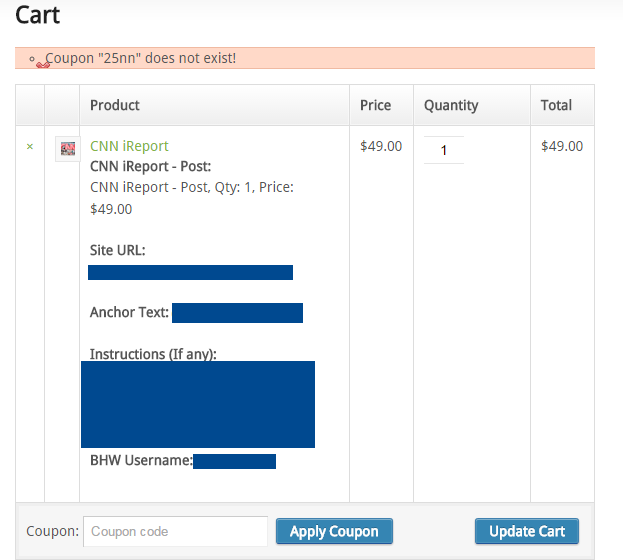Apply the coupon with Apply Coupon button

pos(334,531)
